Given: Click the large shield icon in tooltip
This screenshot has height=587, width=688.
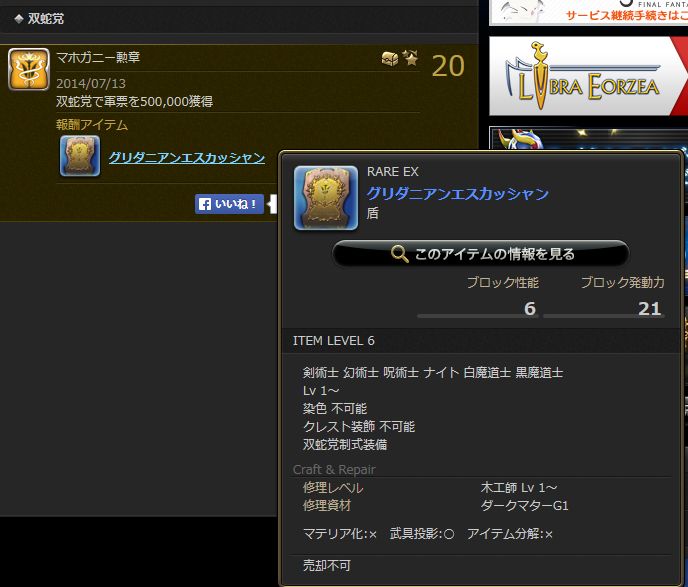Looking at the screenshot, I should click(x=326, y=197).
